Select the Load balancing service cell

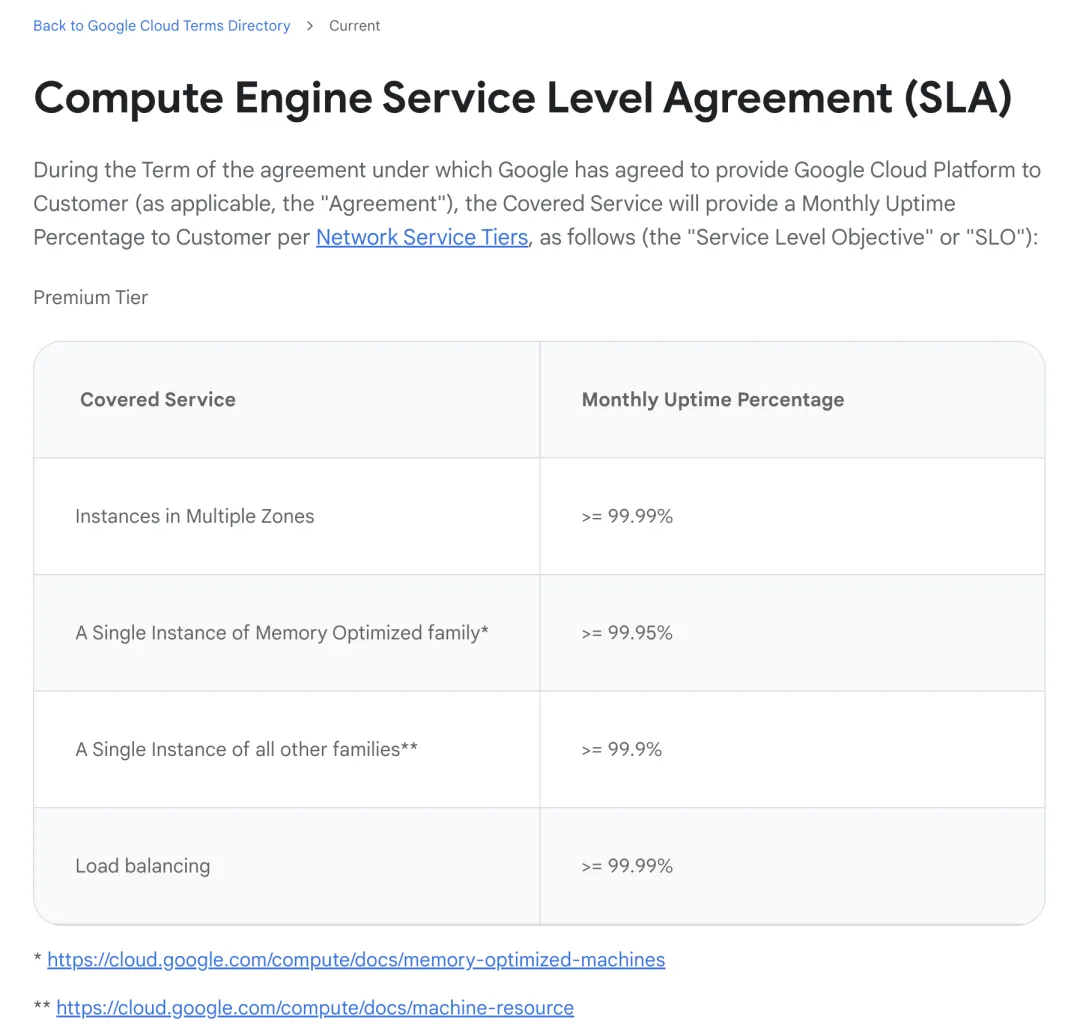coord(143,866)
